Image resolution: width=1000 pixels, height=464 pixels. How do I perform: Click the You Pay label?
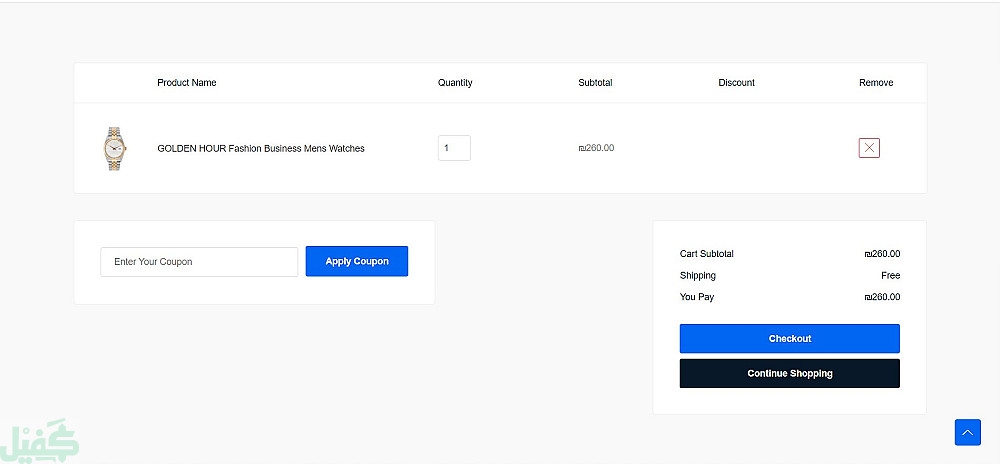(697, 297)
